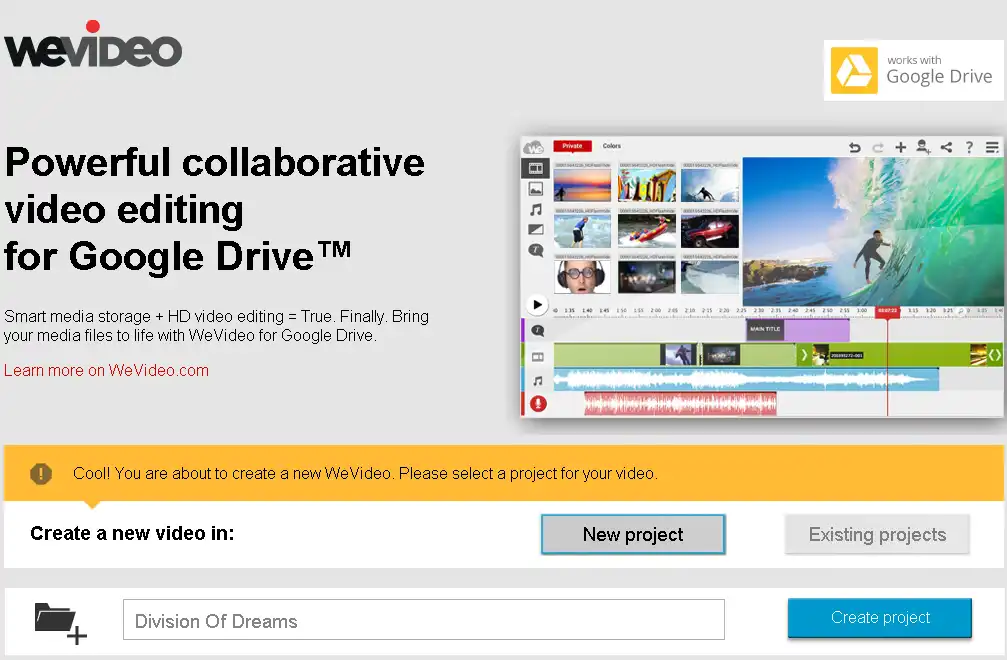Screen dimensions: 1007x660
Task: Select the images sidebar icon
Action: 535,189
